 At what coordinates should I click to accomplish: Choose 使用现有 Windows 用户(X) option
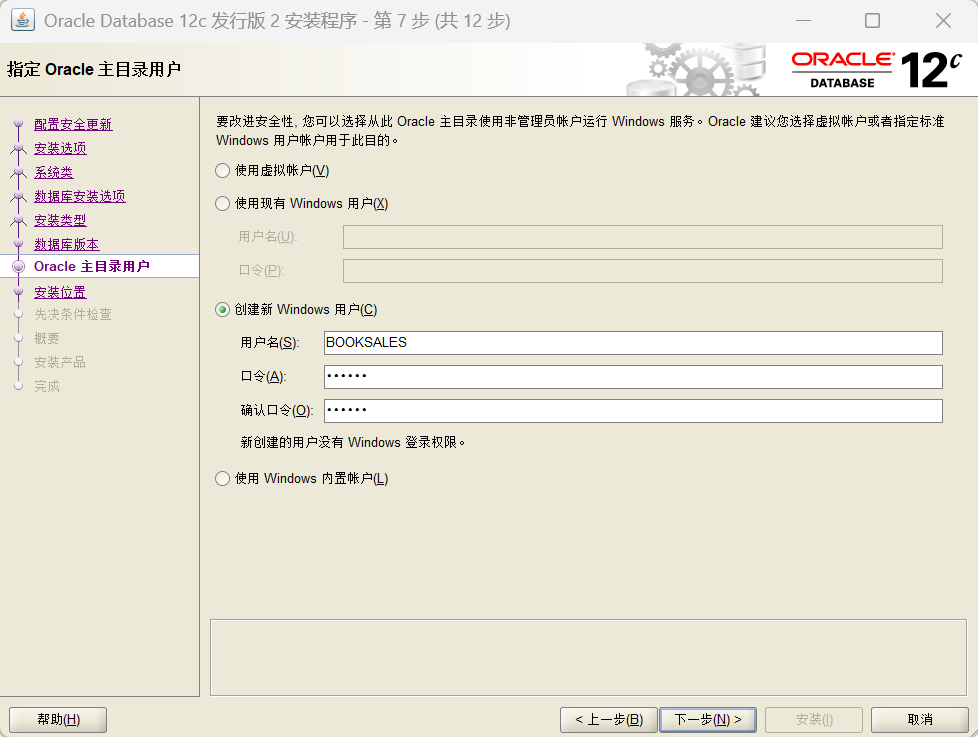tap(222, 203)
